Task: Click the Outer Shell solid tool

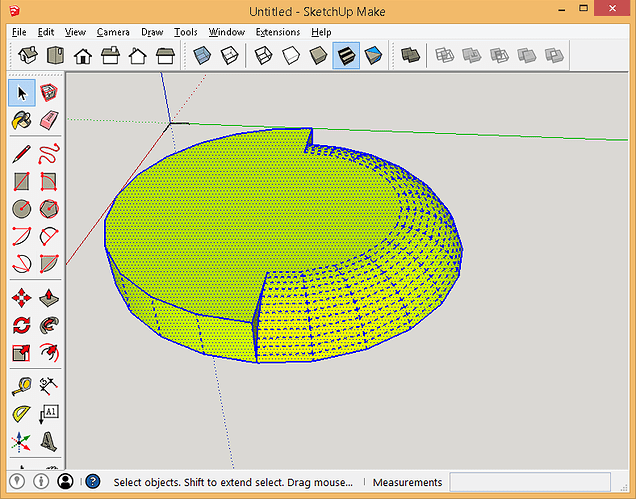Action: [410, 56]
